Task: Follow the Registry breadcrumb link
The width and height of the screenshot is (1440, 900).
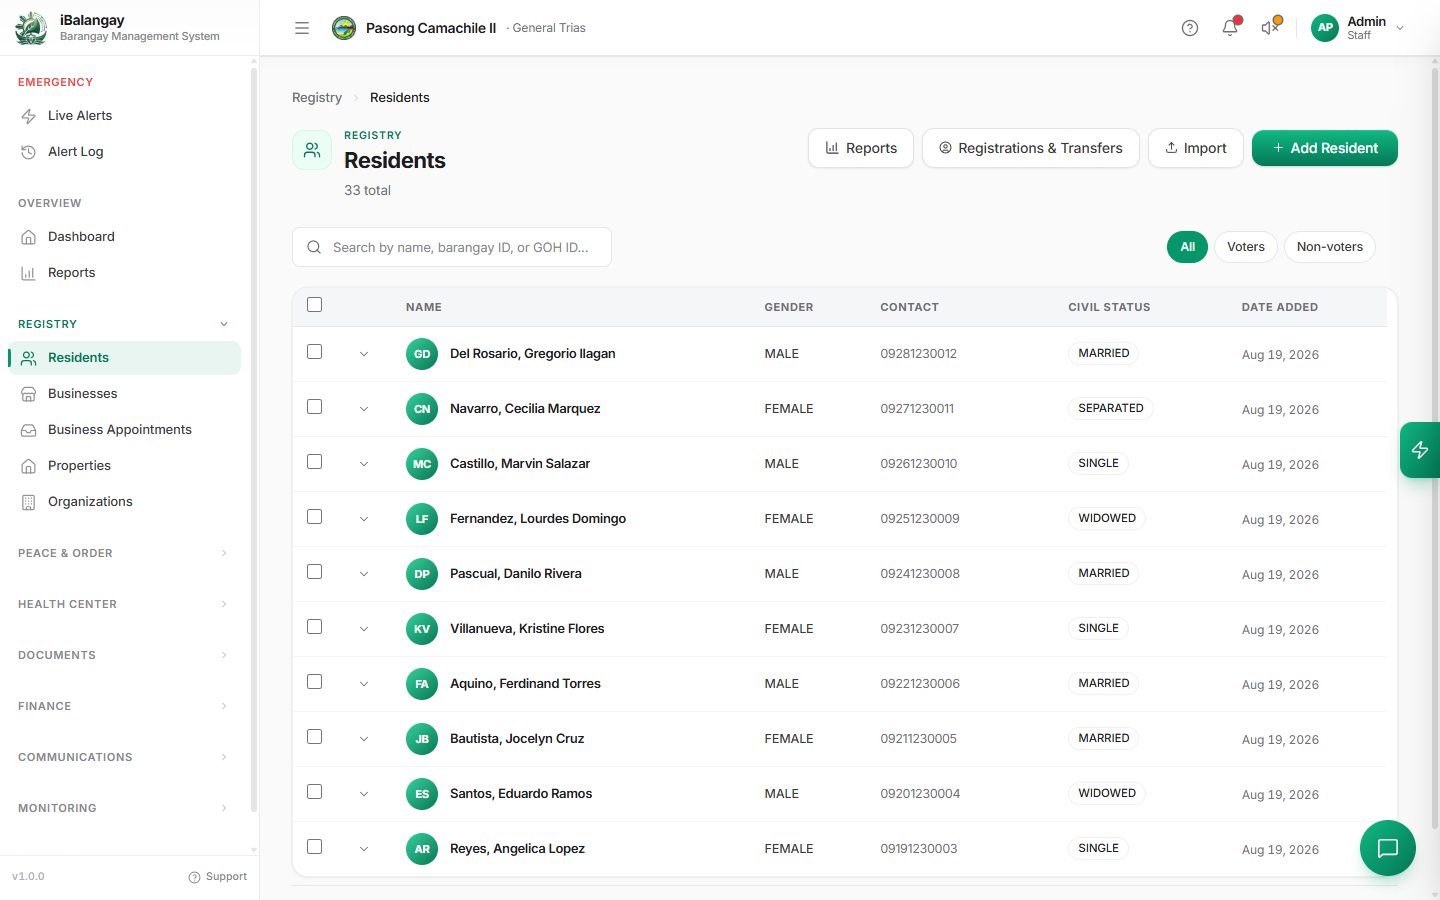Action: 317,97
